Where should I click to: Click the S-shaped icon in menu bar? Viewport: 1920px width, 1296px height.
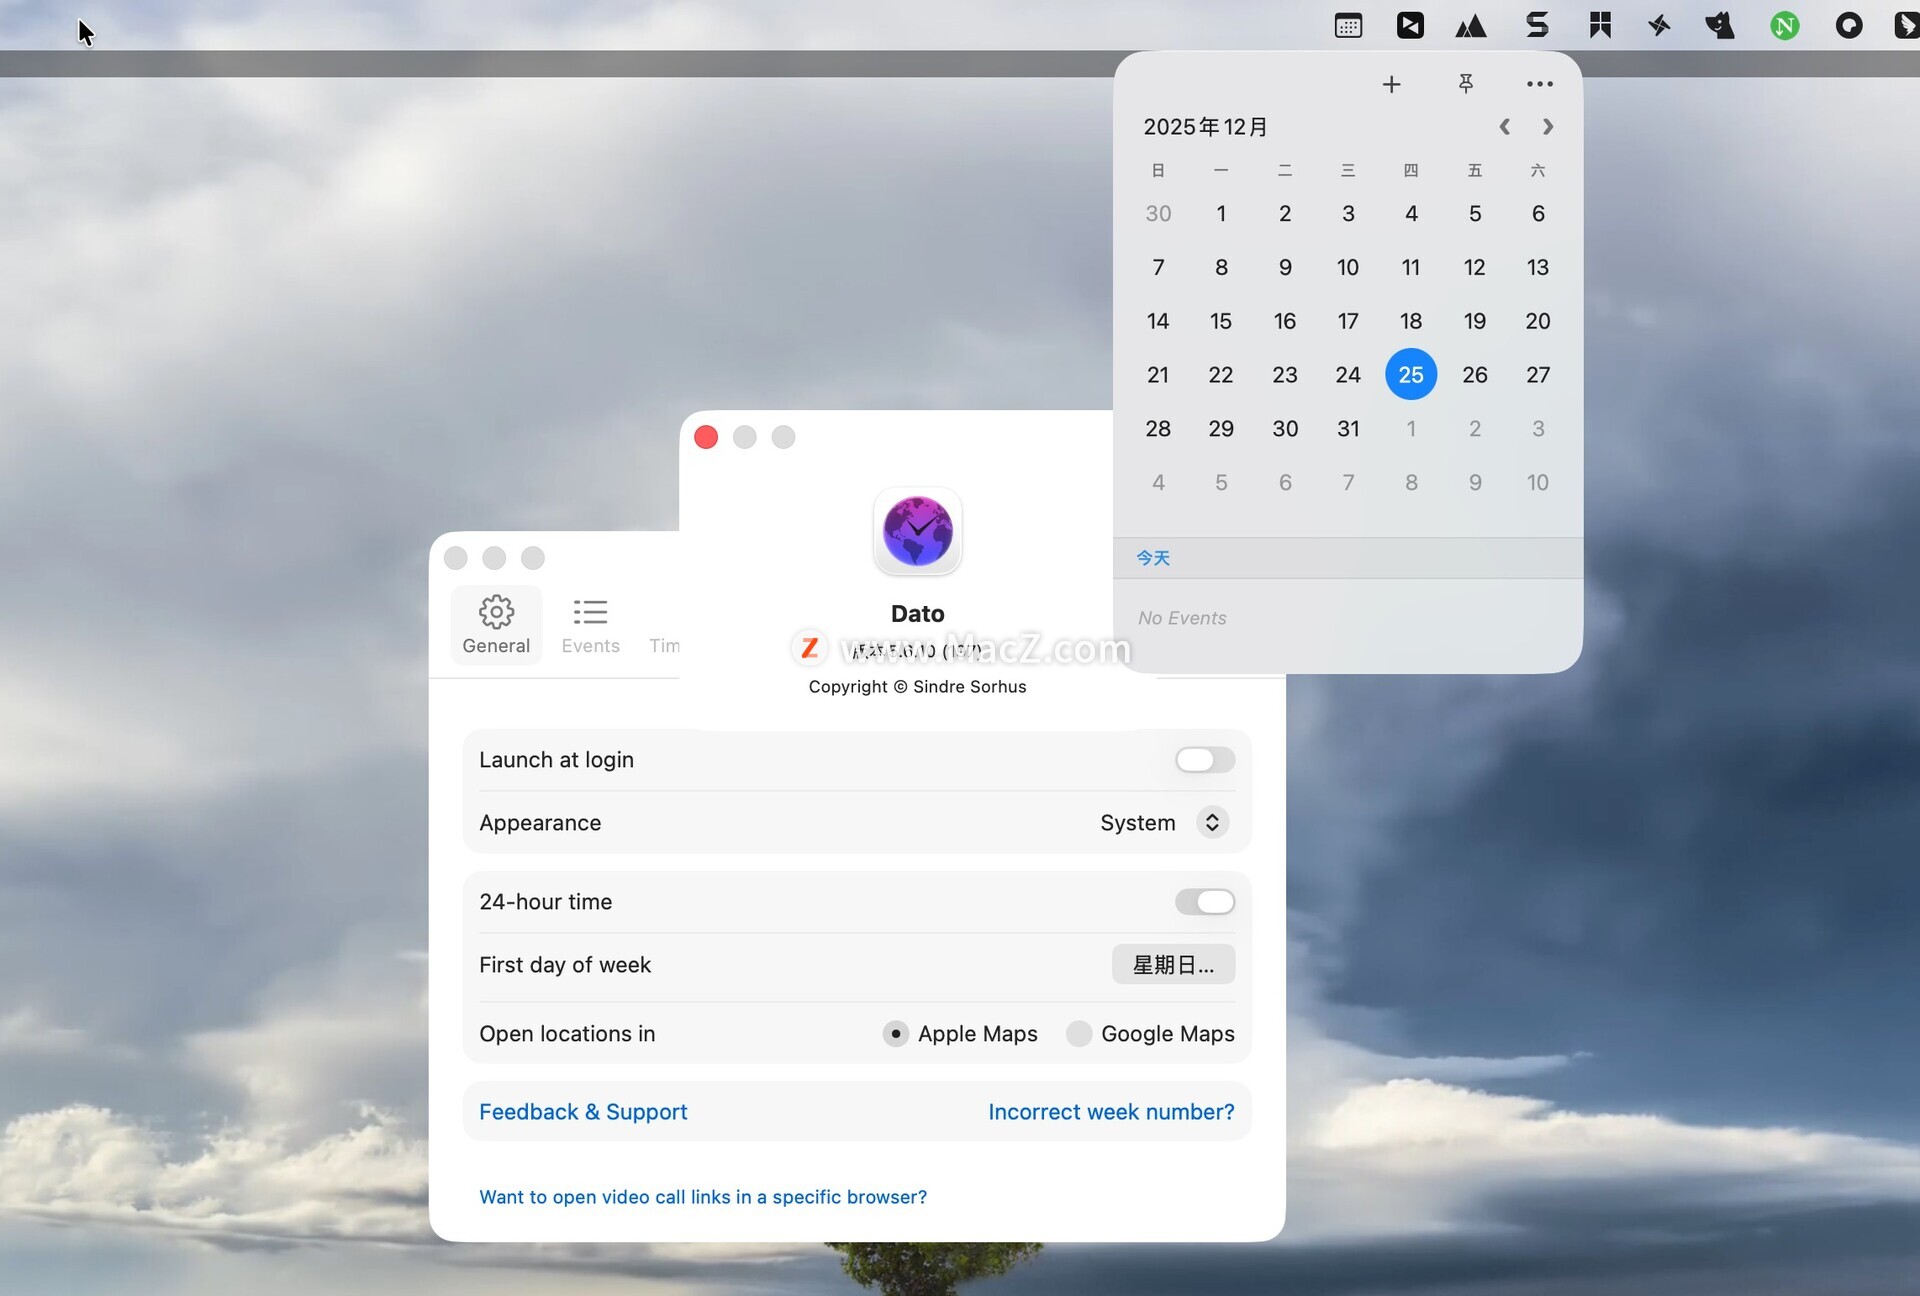coord(1537,26)
